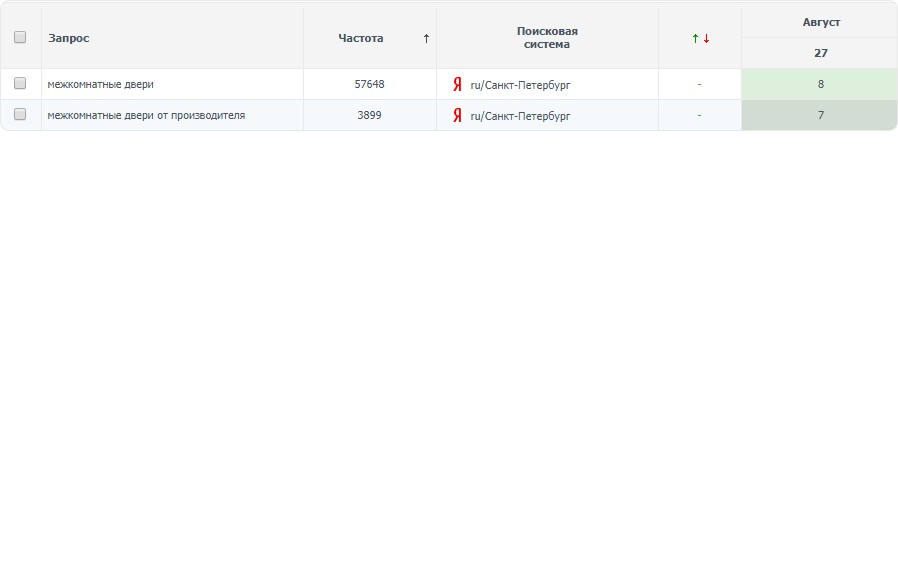Select query text 'межкомнатные двери'
Viewport: 898px width, 581px height.
tap(100, 84)
